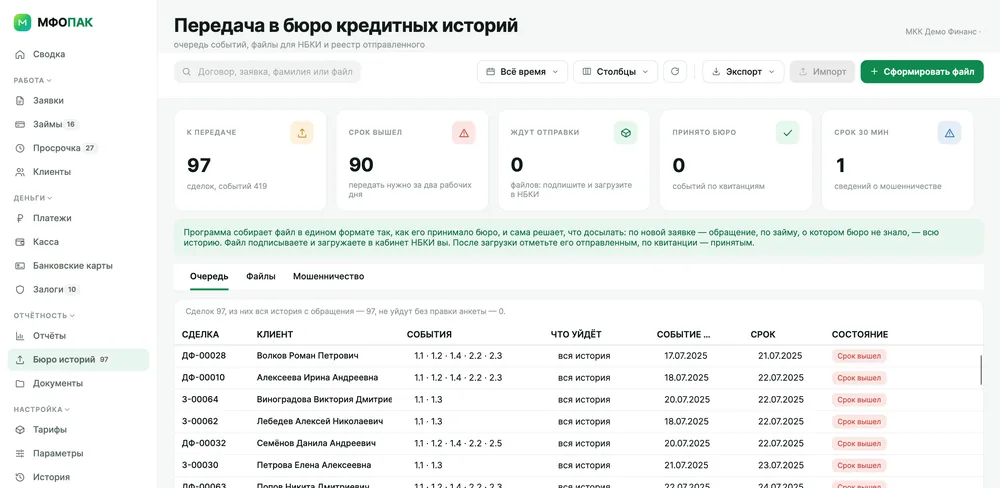Click the red warning icon on Срок вышел card
1000x488 pixels.
click(x=464, y=133)
